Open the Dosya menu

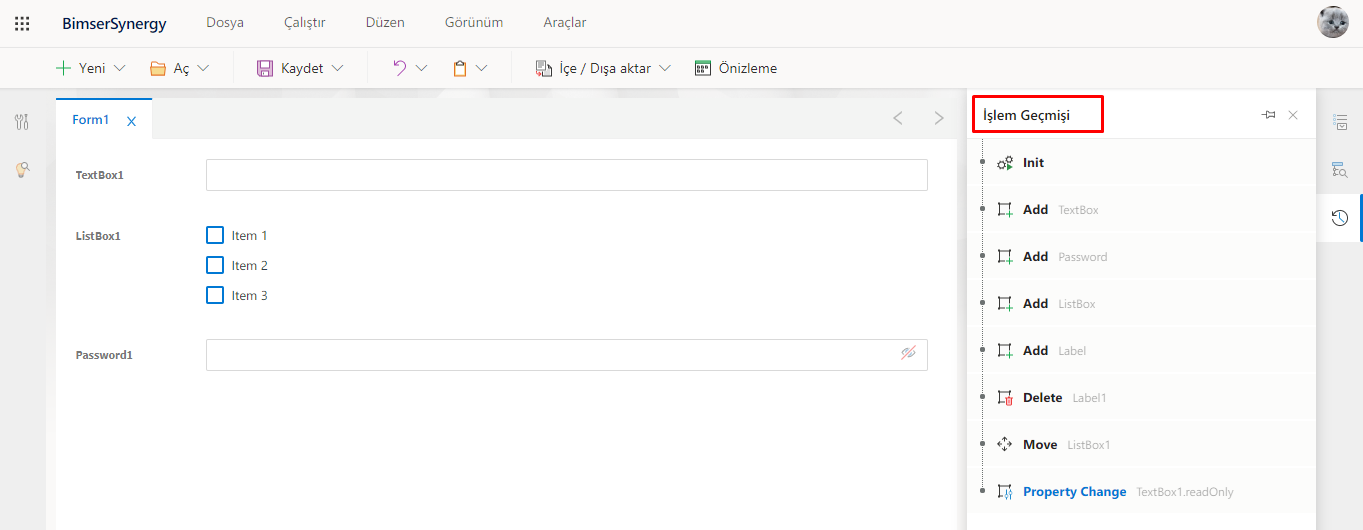[x=225, y=23]
